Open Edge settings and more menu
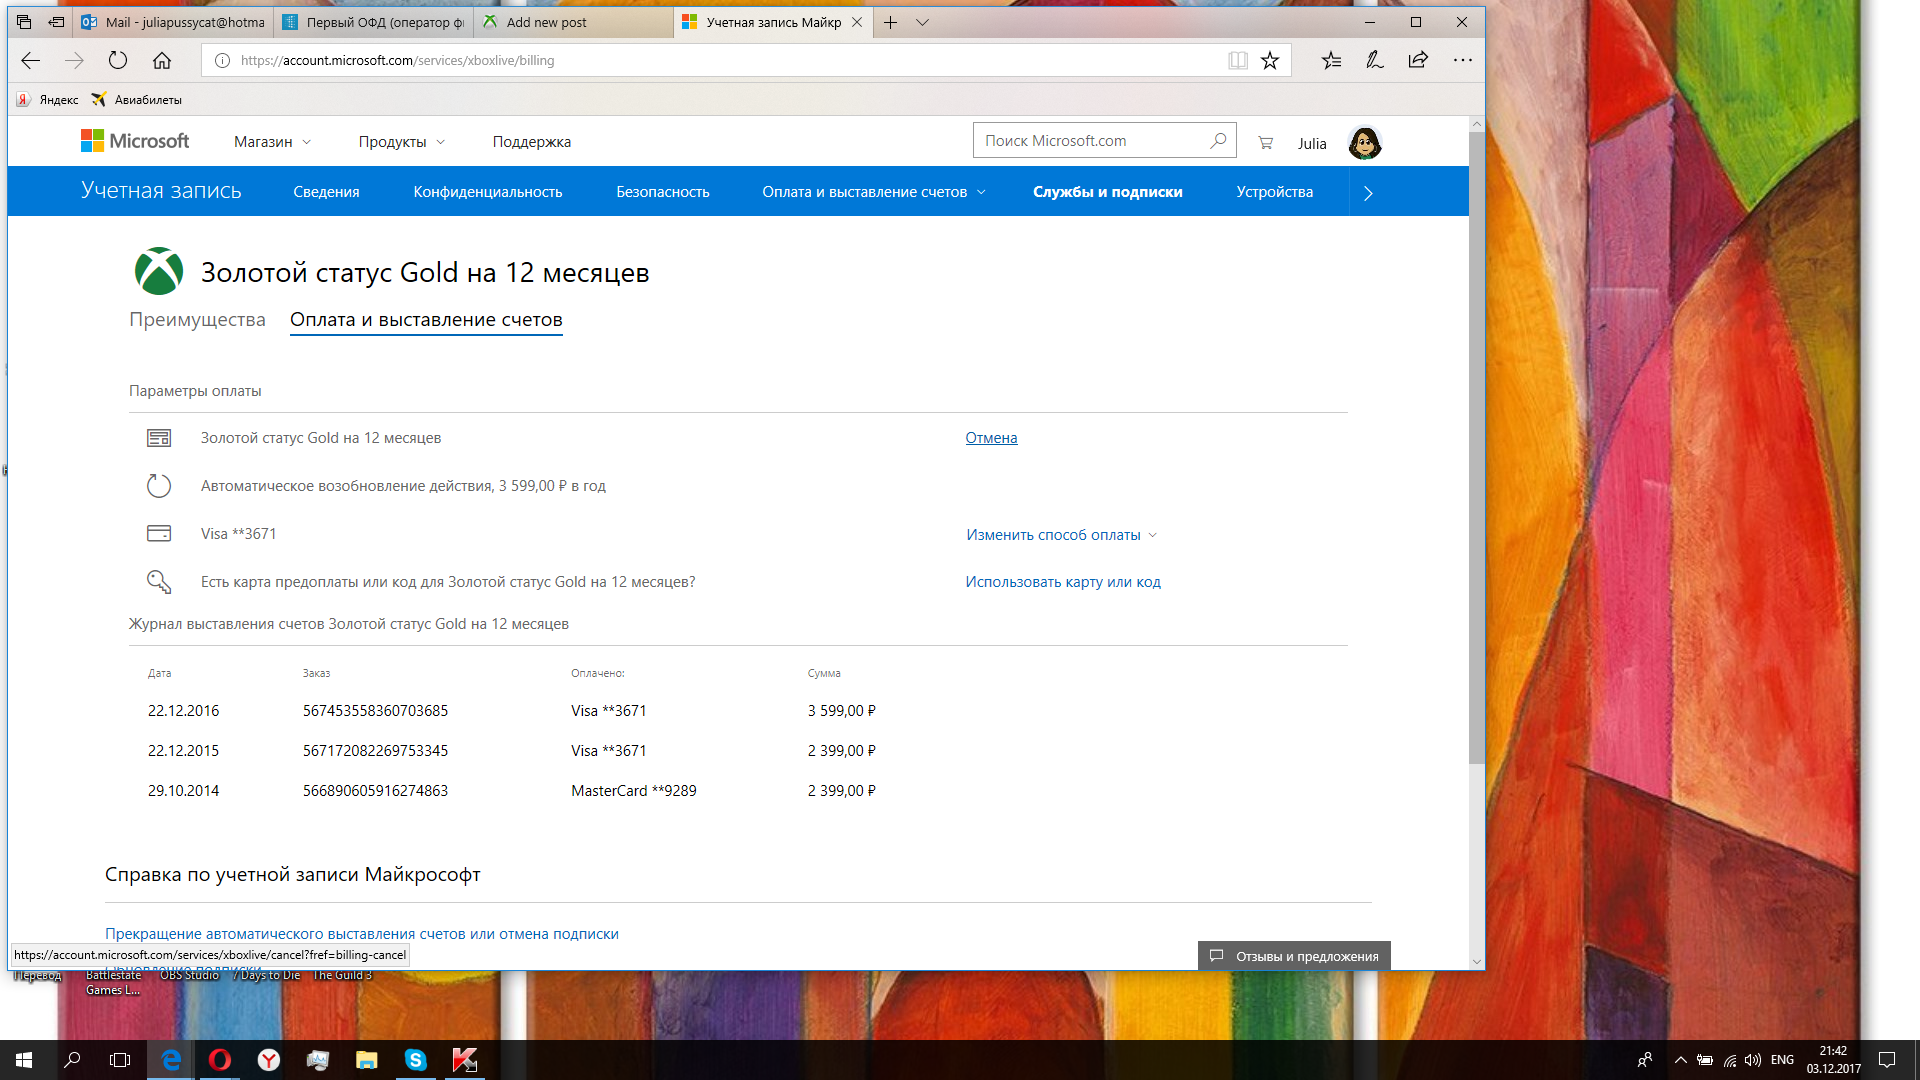Viewport: 1920px width, 1080px height. pyautogui.click(x=1462, y=60)
